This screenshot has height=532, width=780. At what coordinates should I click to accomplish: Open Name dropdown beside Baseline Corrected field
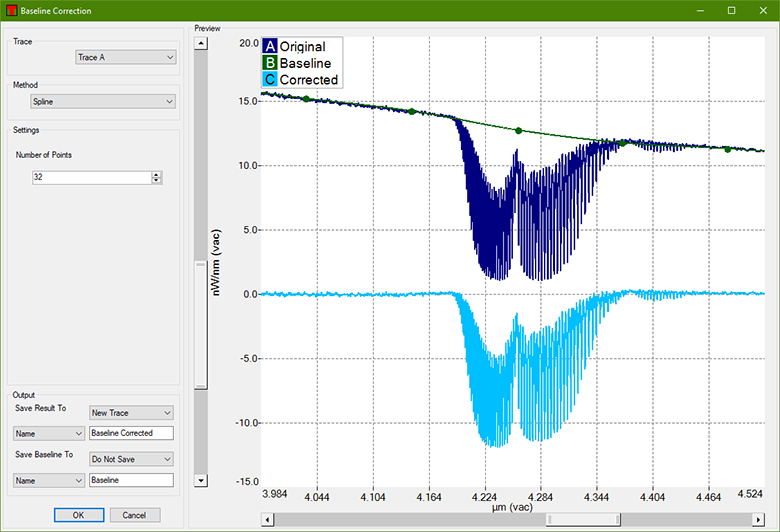pyautogui.click(x=47, y=433)
